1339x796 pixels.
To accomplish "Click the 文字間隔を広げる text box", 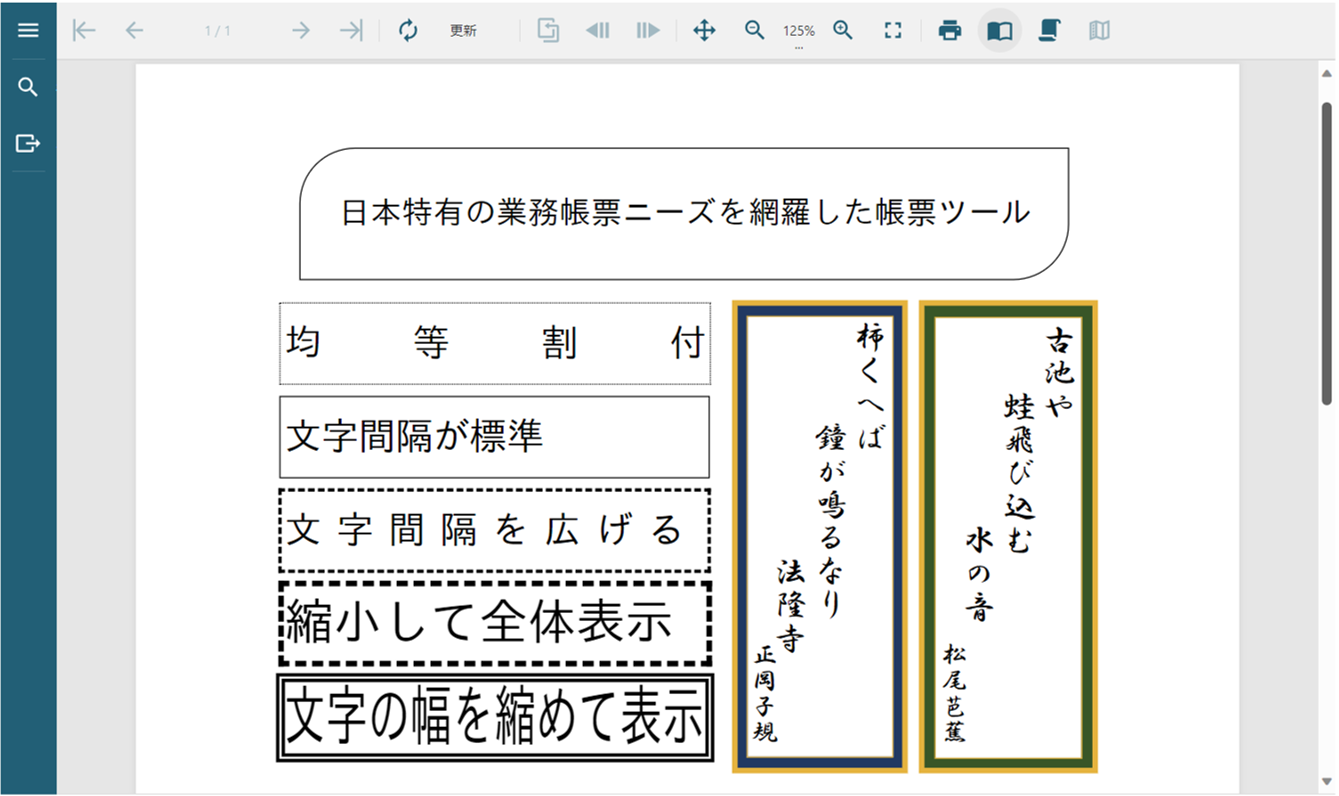I will [495, 530].
